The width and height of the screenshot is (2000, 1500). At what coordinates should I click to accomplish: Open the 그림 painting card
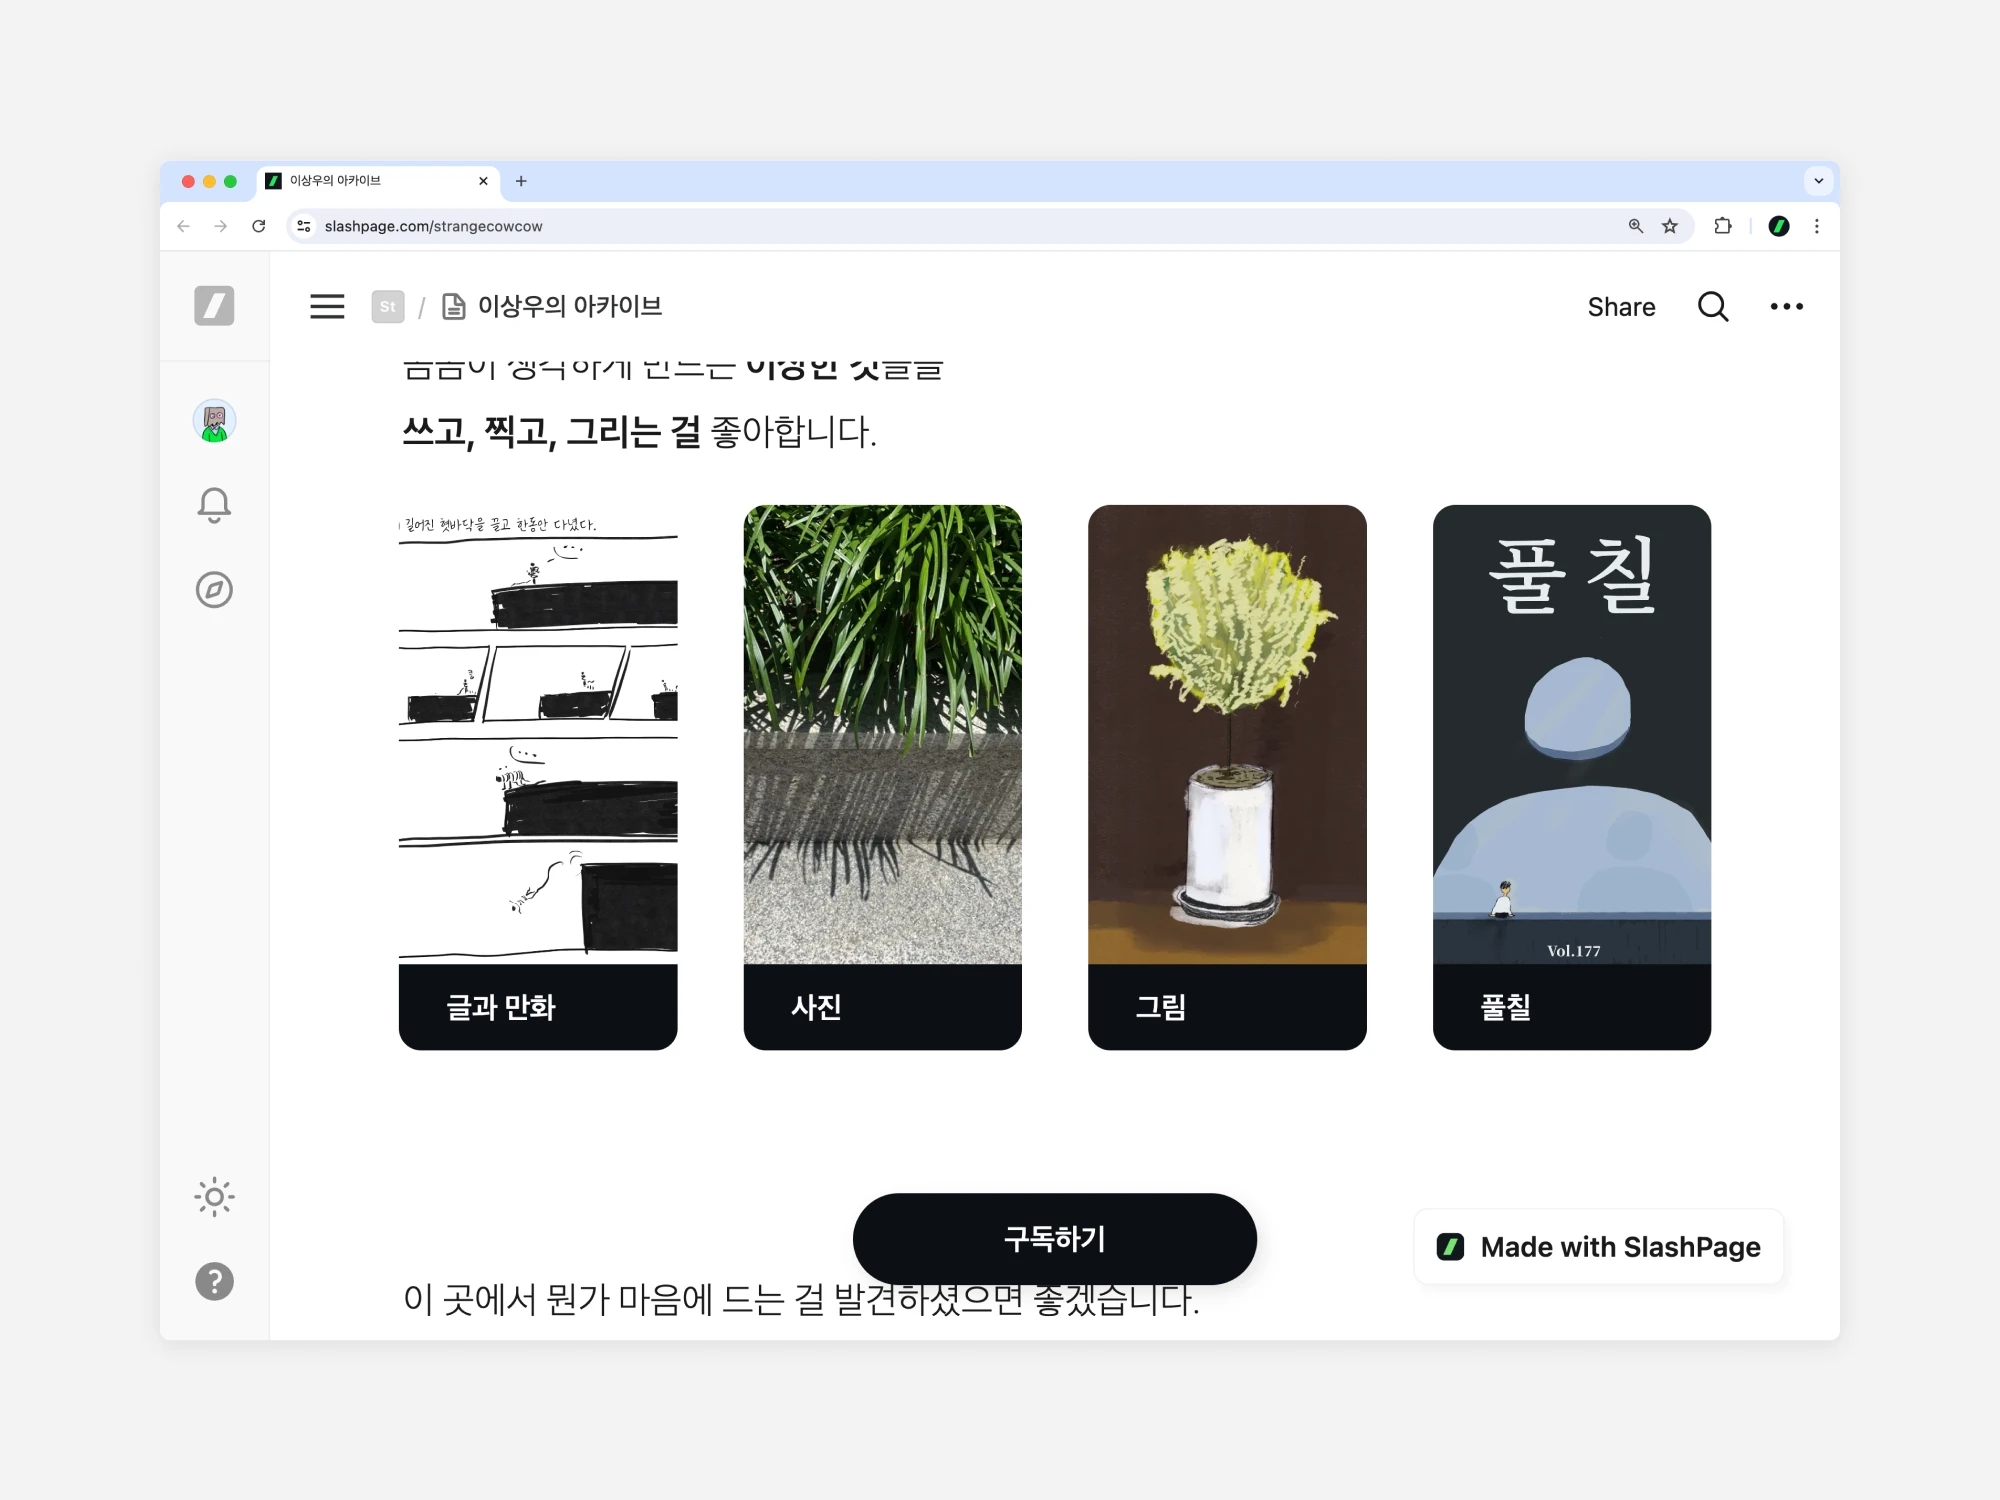pos(1227,778)
